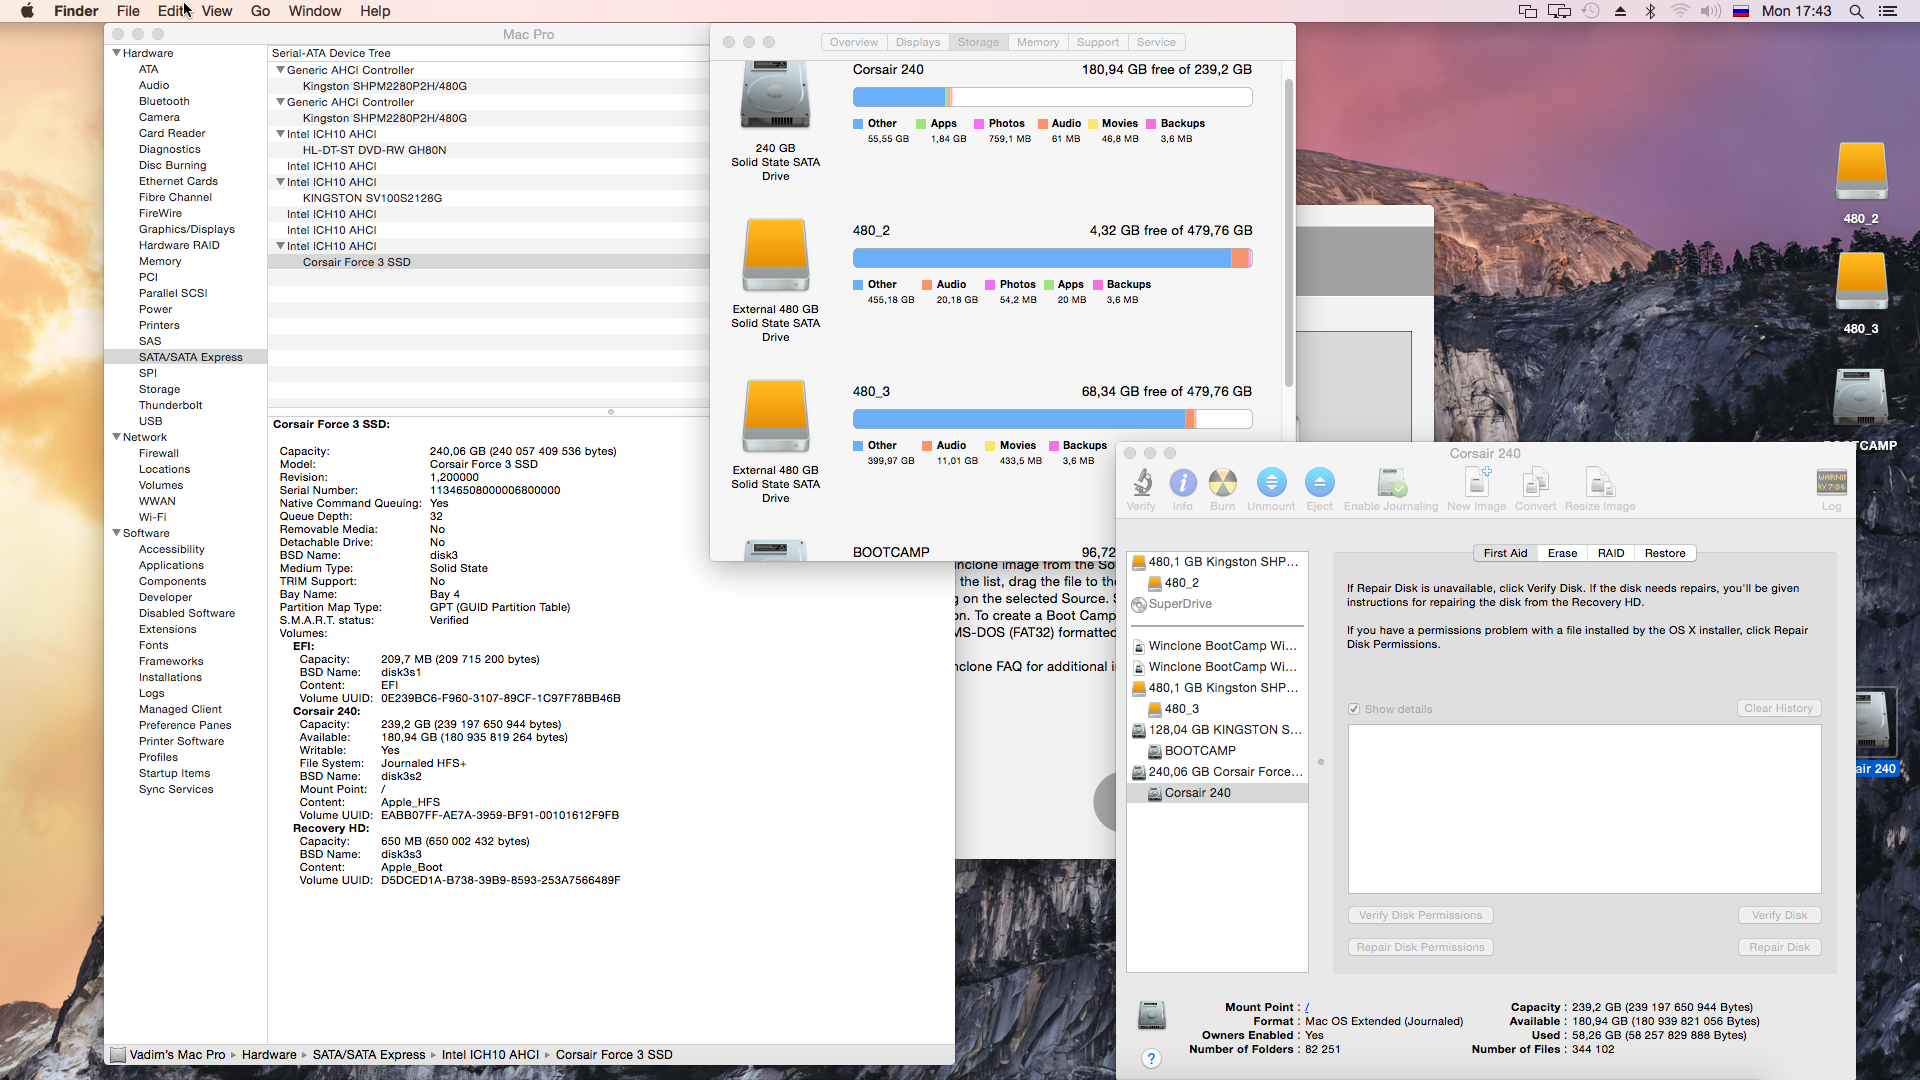Click the Corsair 240 storage usage bar
The width and height of the screenshot is (1920, 1080).
[x=1052, y=97]
